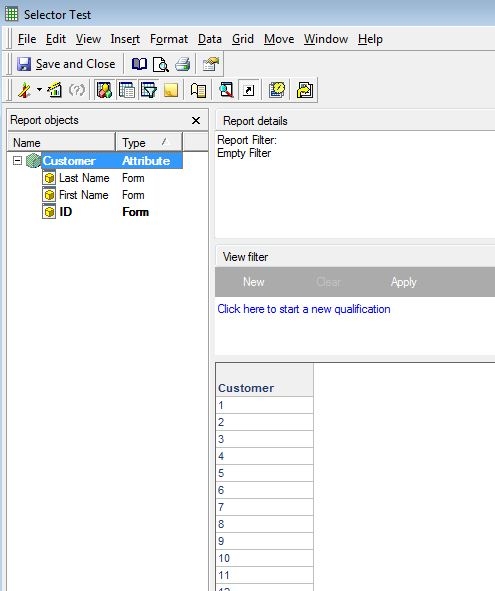
Task: Click the disabled Clear filter button
Action: point(328,282)
